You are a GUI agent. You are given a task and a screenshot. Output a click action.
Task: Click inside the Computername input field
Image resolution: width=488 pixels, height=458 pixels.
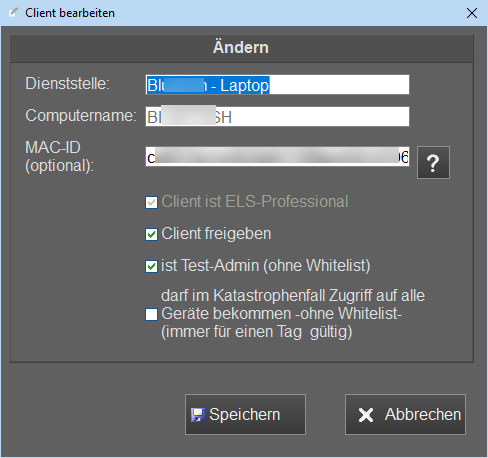pyautogui.click(x=277, y=116)
